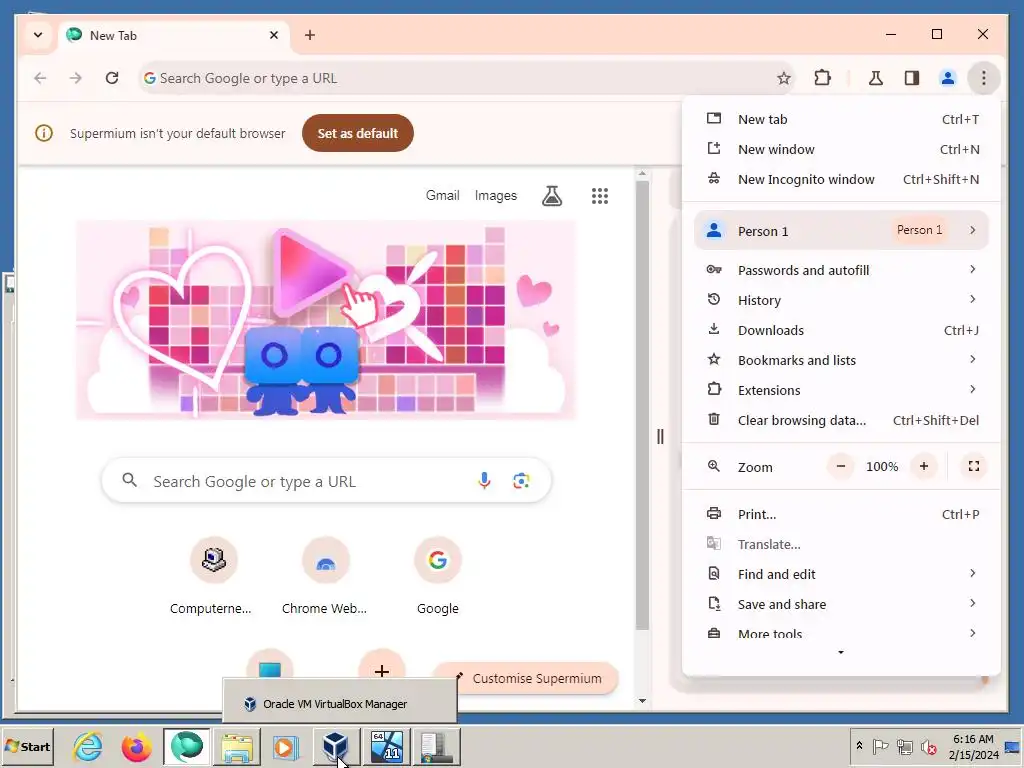This screenshot has width=1024, height=768.
Task: Click the scroll-down arrow of page scrollbar
Action: coord(642,701)
